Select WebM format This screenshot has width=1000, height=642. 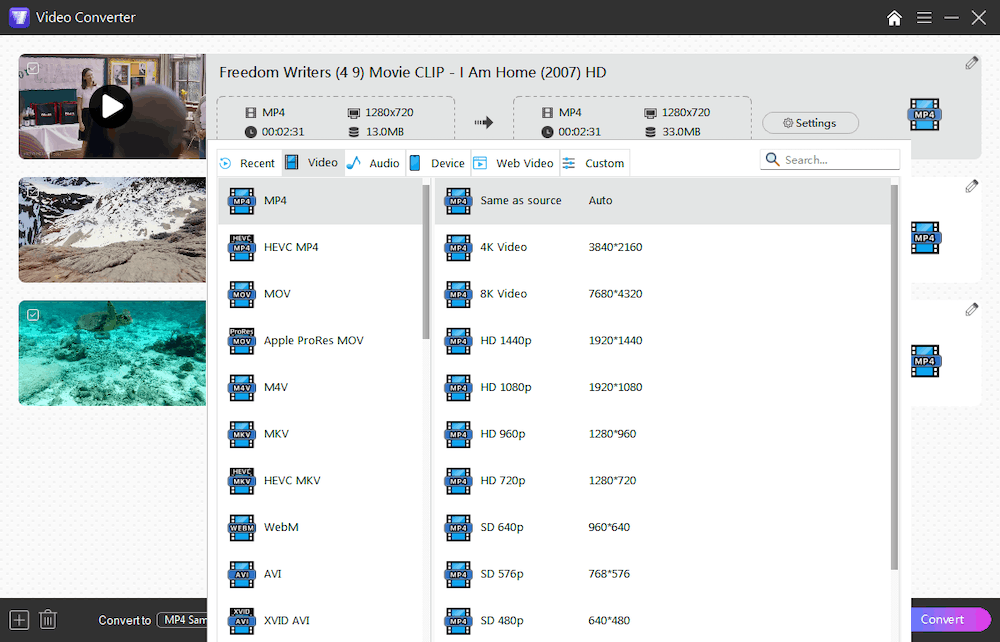tap(320, 527)
